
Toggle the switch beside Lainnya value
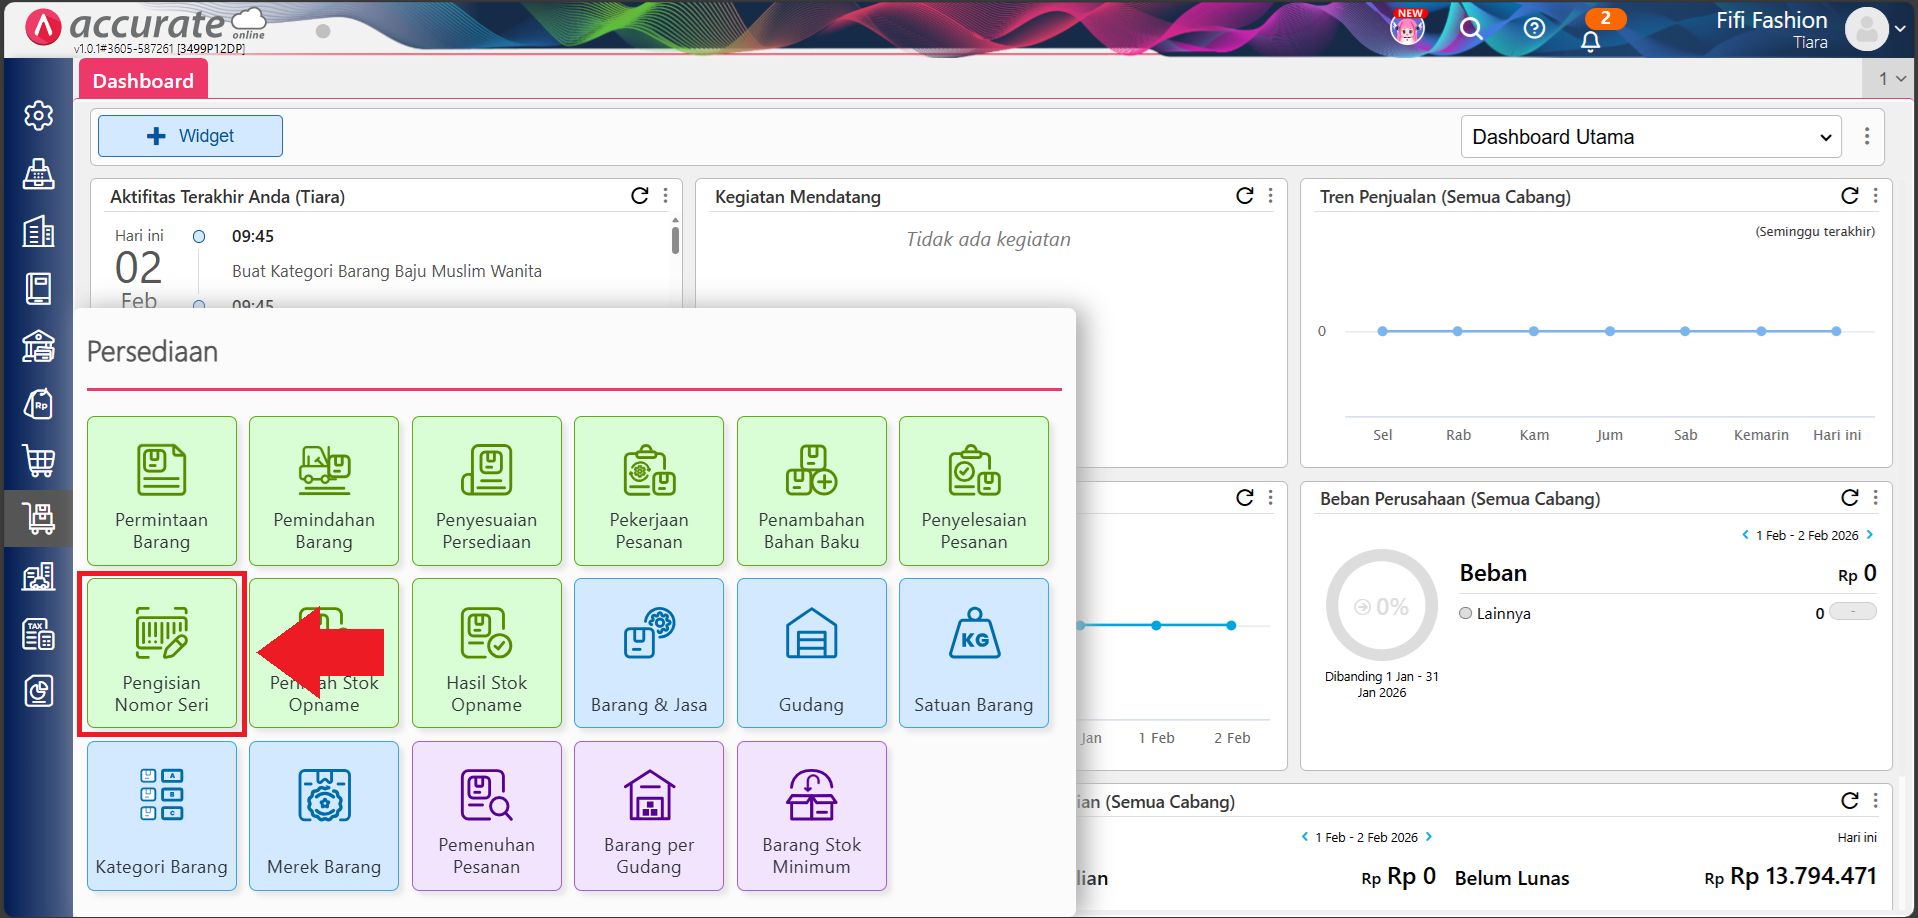click(1852, 612)
